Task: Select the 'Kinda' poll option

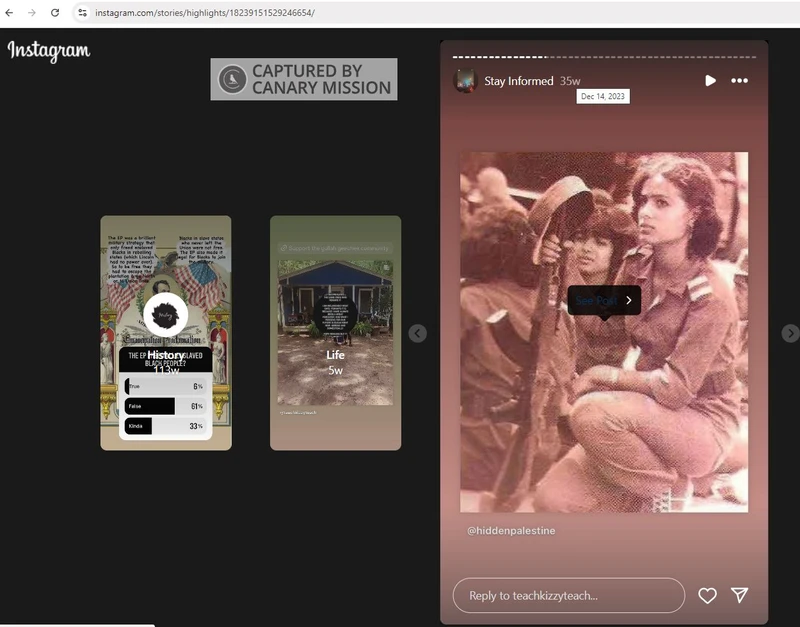Action: pyautogui.click(x=165, y=426)
